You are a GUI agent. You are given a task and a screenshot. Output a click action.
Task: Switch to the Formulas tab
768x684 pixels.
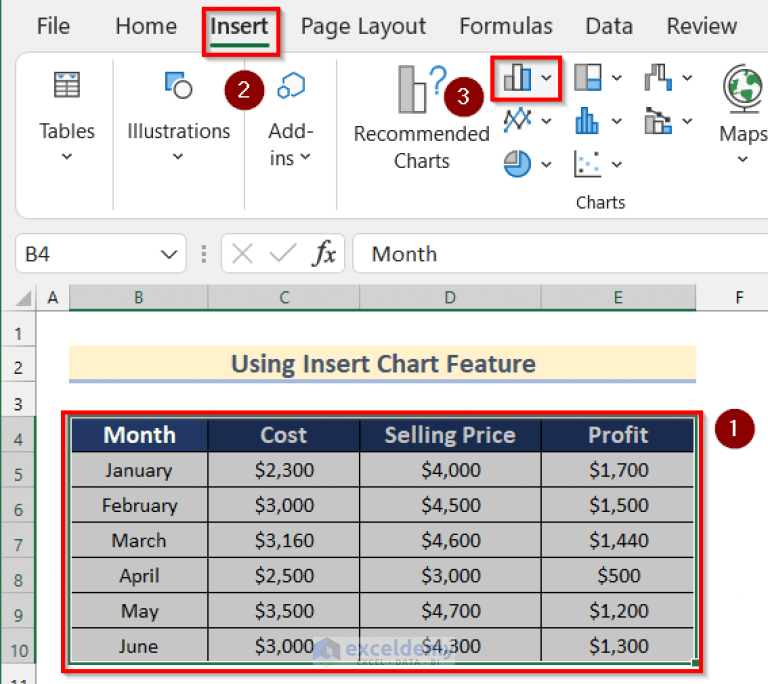(x=506, y=26)
